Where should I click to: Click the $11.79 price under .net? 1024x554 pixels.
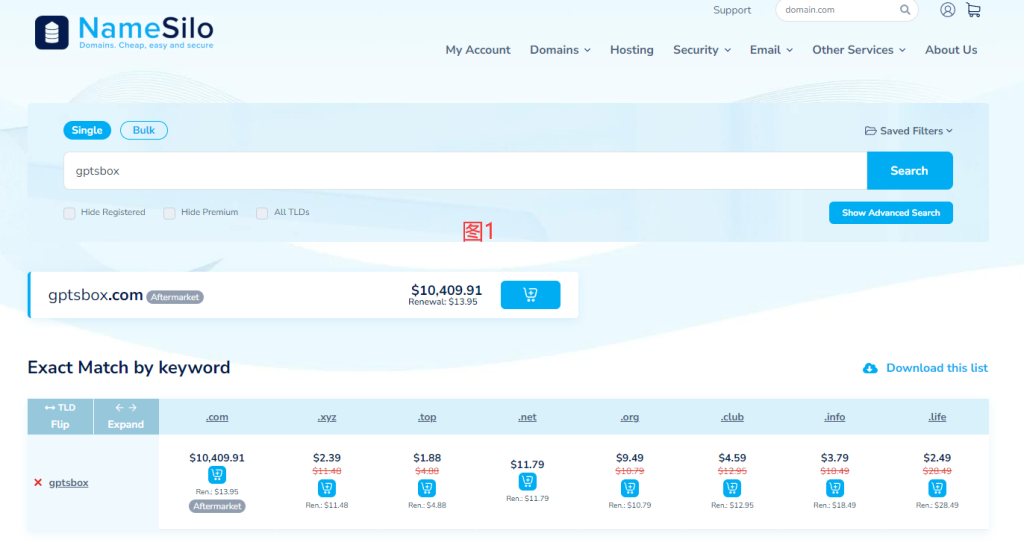[527, 464]
